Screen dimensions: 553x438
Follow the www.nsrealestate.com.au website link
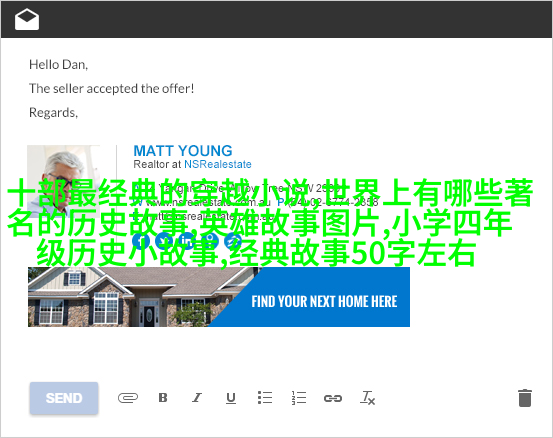(208, 202)
